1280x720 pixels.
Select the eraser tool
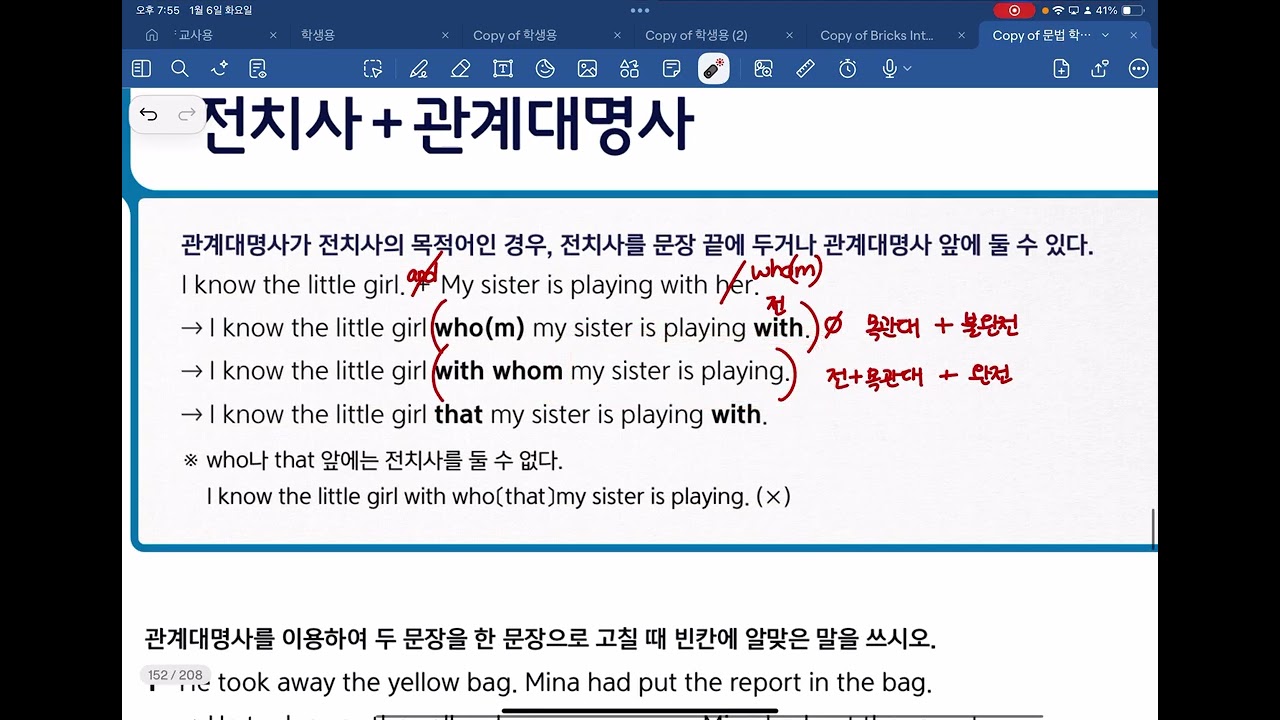460,69
